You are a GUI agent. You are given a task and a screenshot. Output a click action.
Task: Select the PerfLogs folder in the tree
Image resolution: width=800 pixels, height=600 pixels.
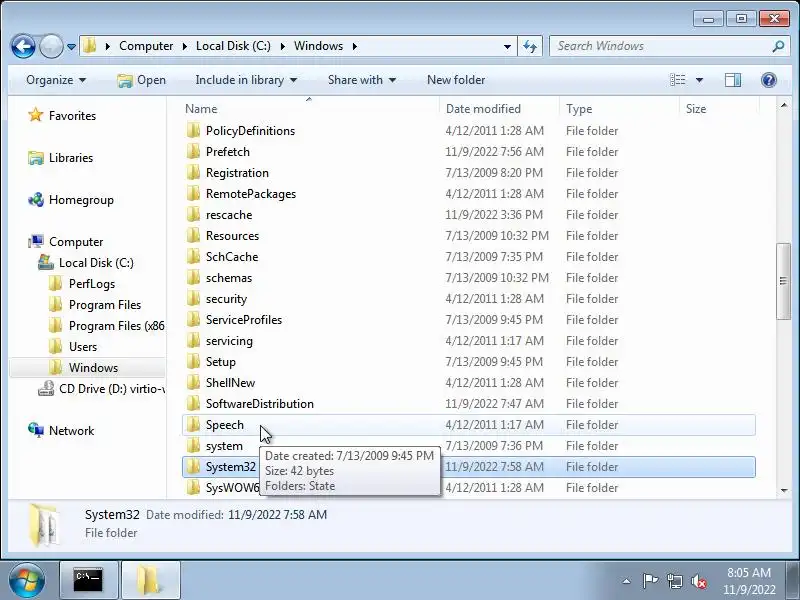[82, 284]
